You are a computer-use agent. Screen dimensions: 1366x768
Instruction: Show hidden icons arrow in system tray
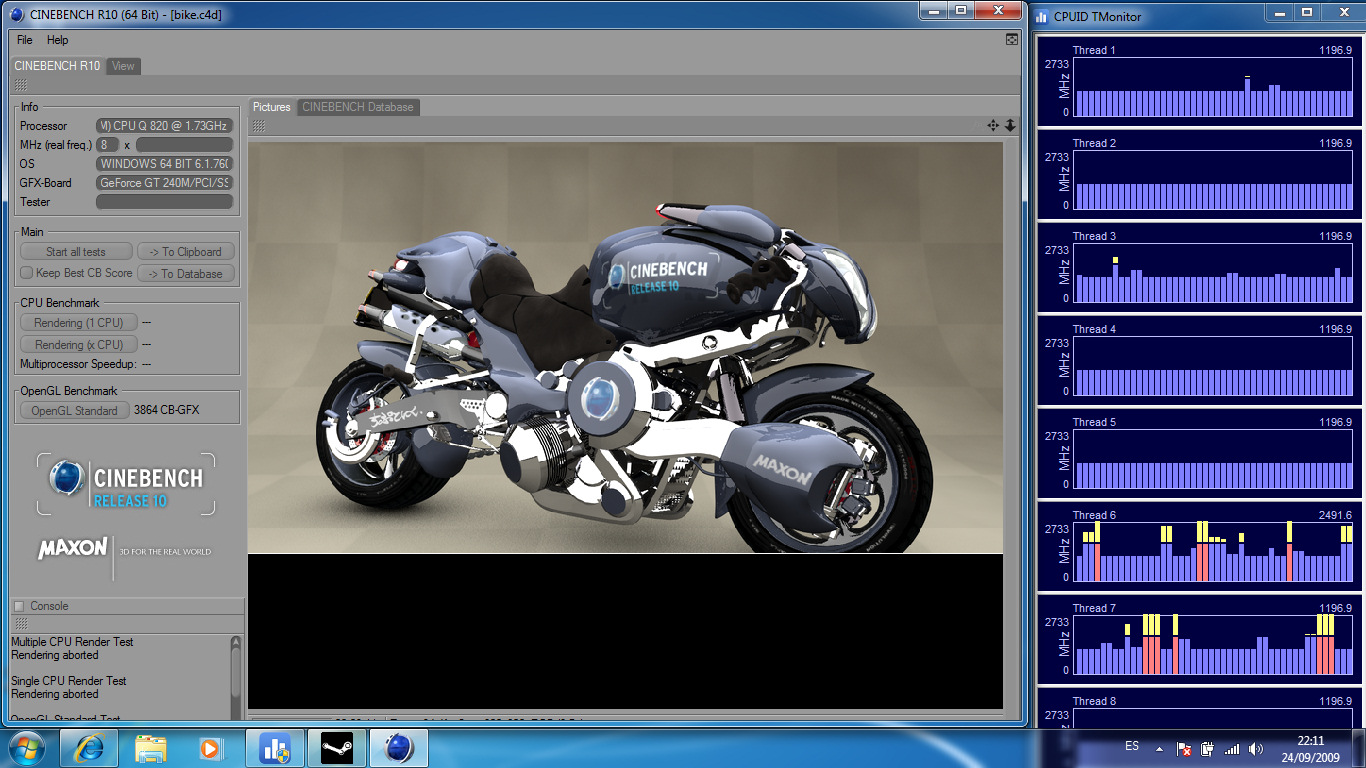click(x=1159, y=748)
